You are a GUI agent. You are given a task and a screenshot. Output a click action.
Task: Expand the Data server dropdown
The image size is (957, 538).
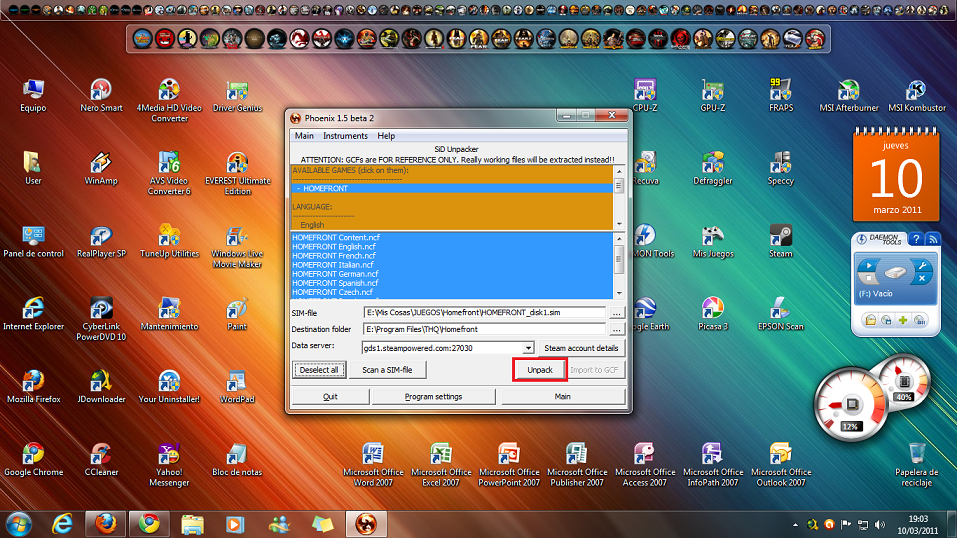tap(528, 348)
